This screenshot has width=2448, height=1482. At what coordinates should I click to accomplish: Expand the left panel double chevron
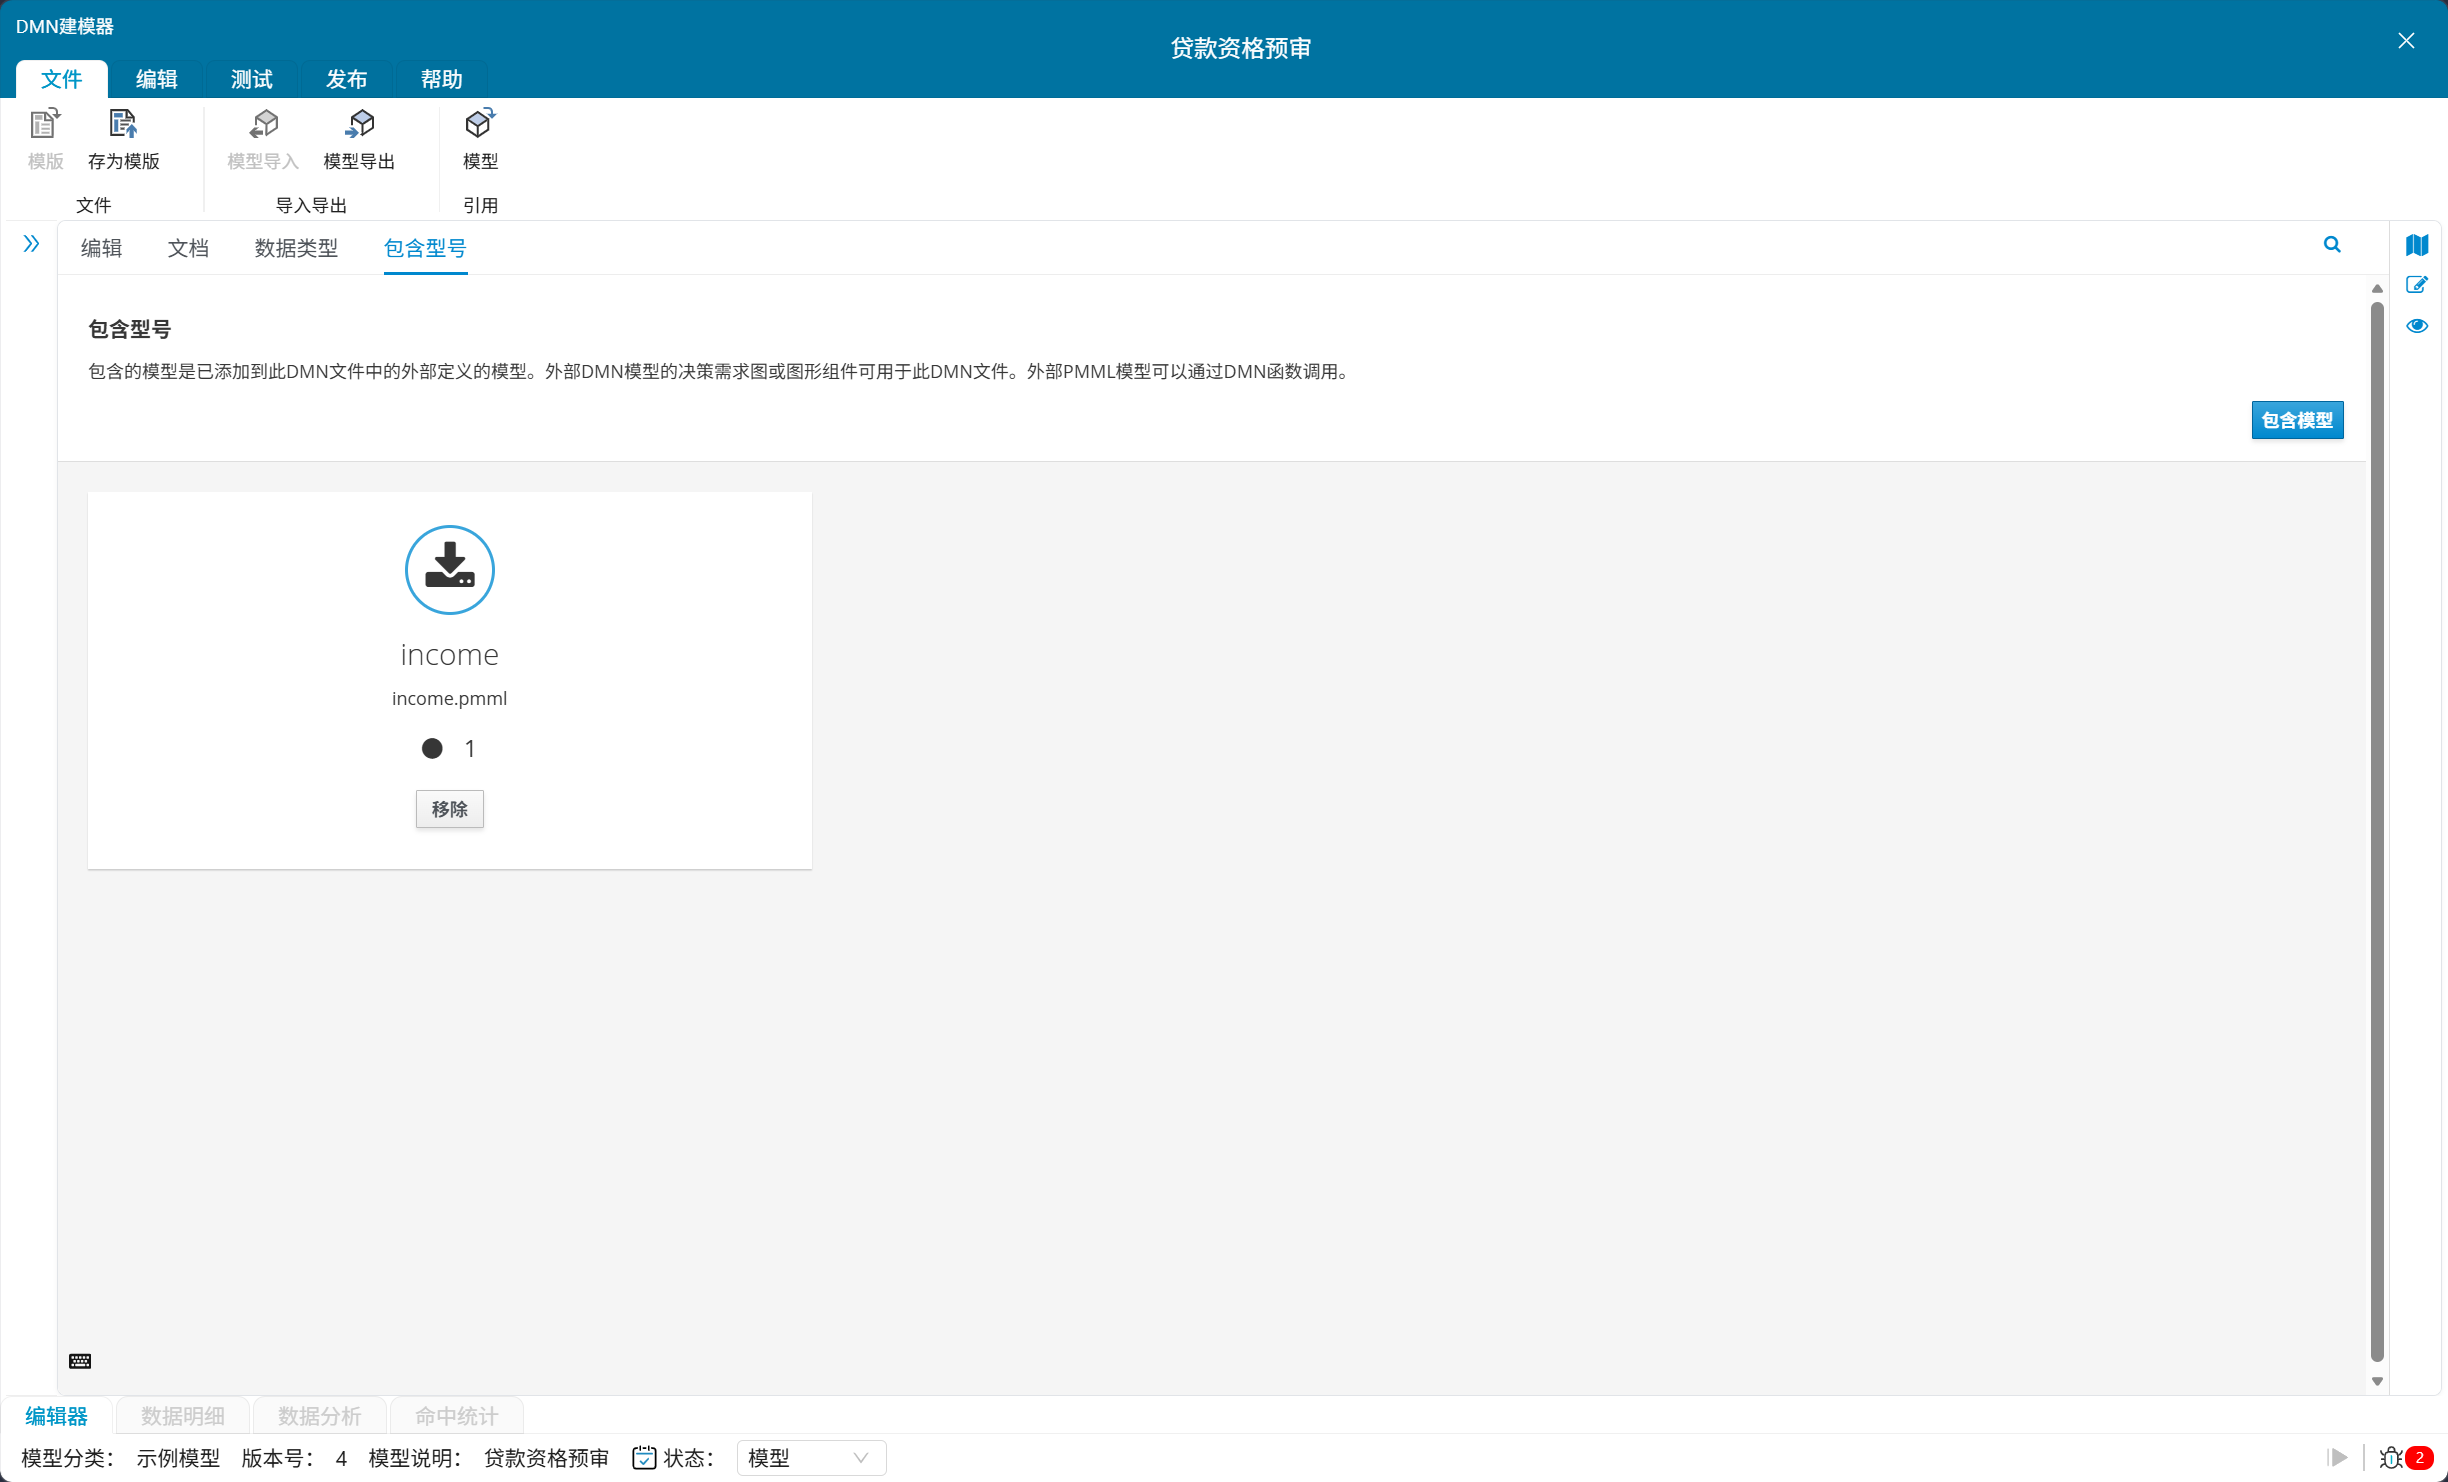[31, 244]
